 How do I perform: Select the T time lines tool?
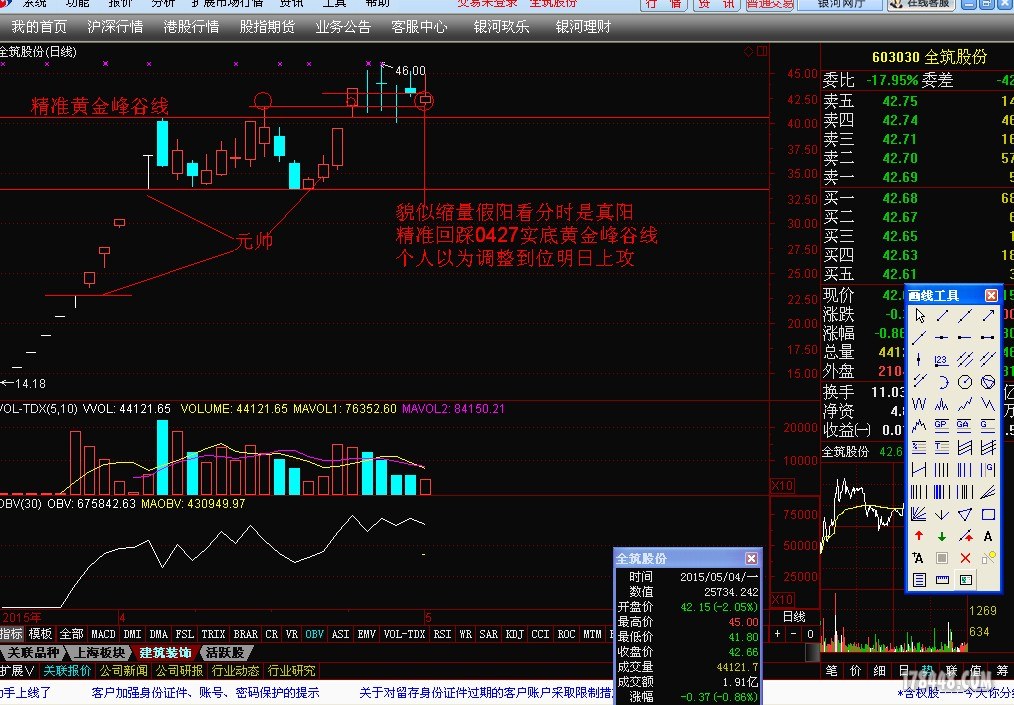(942, 448)
